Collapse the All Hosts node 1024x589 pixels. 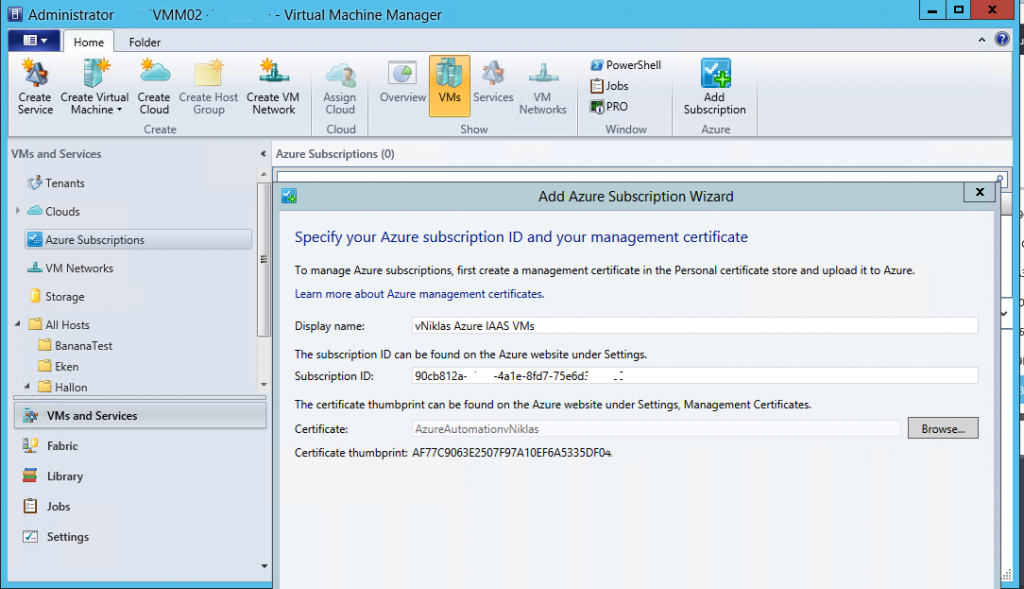click(18, 324)
